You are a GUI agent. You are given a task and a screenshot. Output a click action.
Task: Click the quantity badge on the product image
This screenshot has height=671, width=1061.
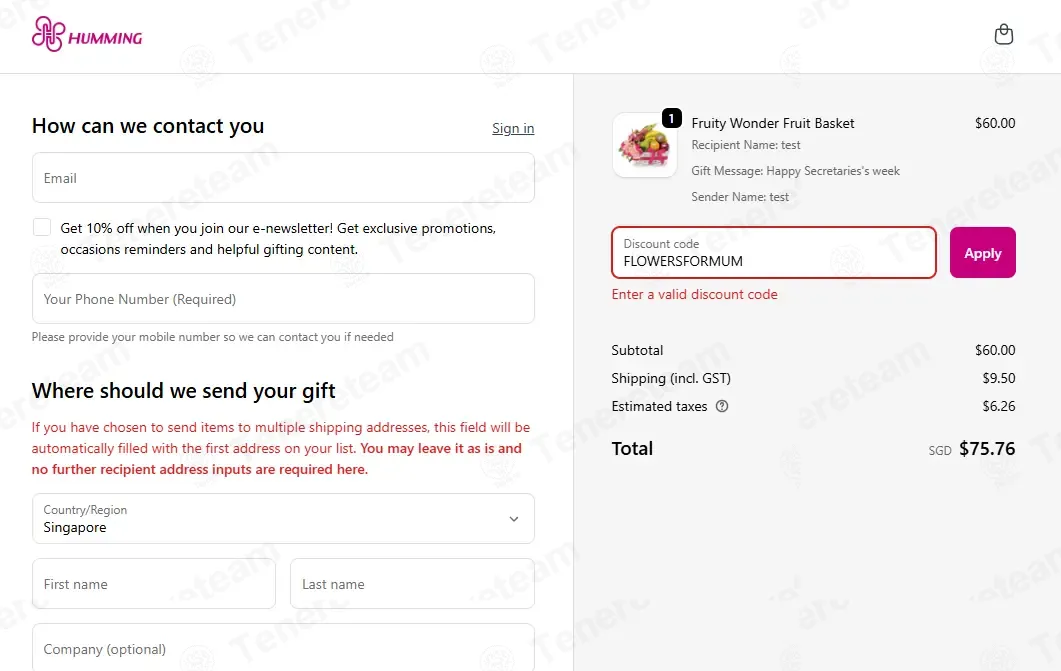point(671,118)
